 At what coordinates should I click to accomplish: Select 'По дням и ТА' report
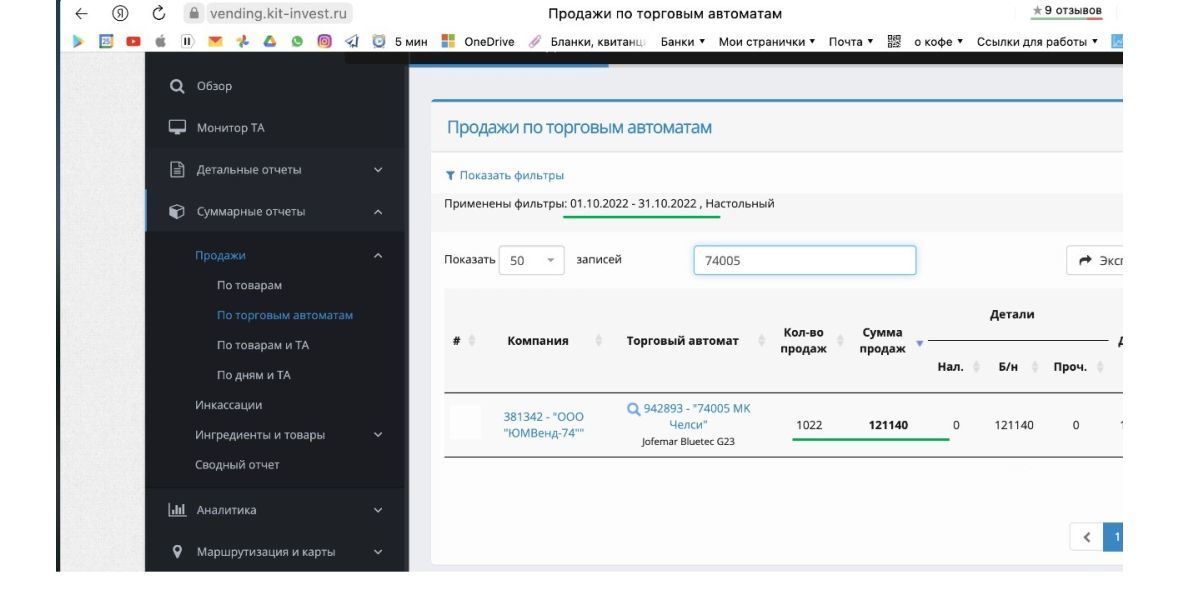pyautogui.click(x=253, y=375)
